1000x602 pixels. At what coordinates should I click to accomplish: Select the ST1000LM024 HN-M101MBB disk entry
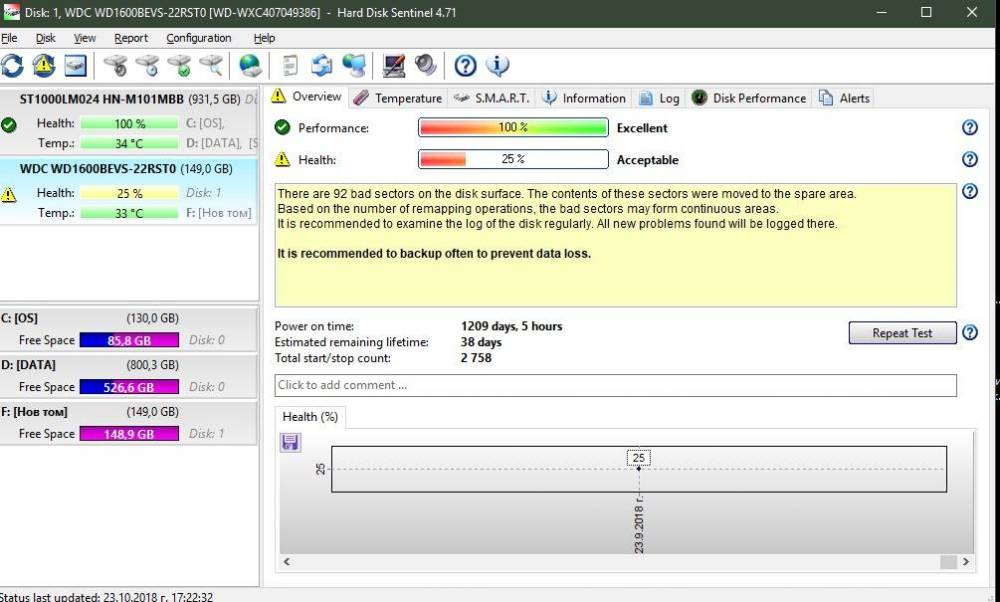coord(129,121)
